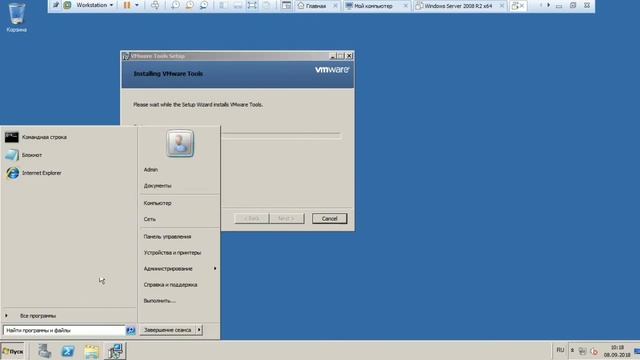Open Windows Explorer folder on taskbar
Screen dimensions: 640x360
tap(91, 351)
